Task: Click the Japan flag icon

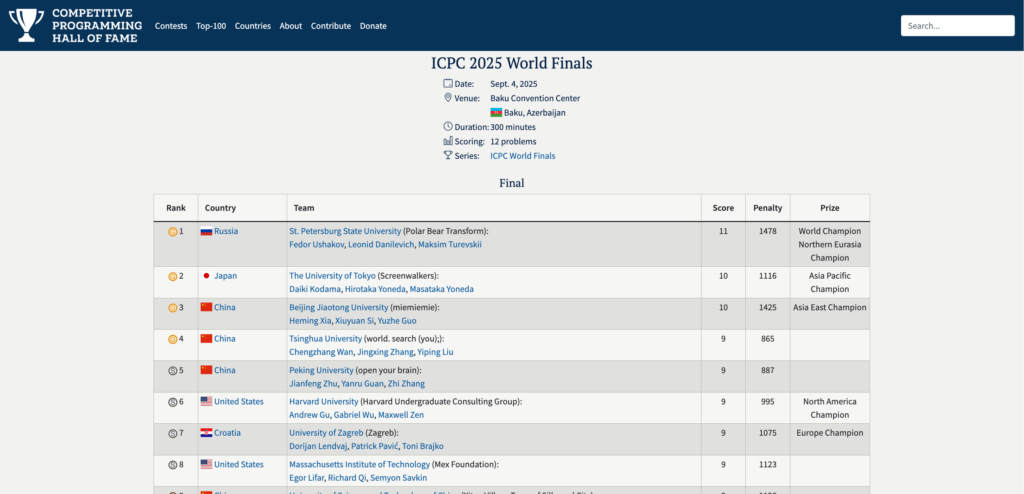Action: click(x=206, y=276)
